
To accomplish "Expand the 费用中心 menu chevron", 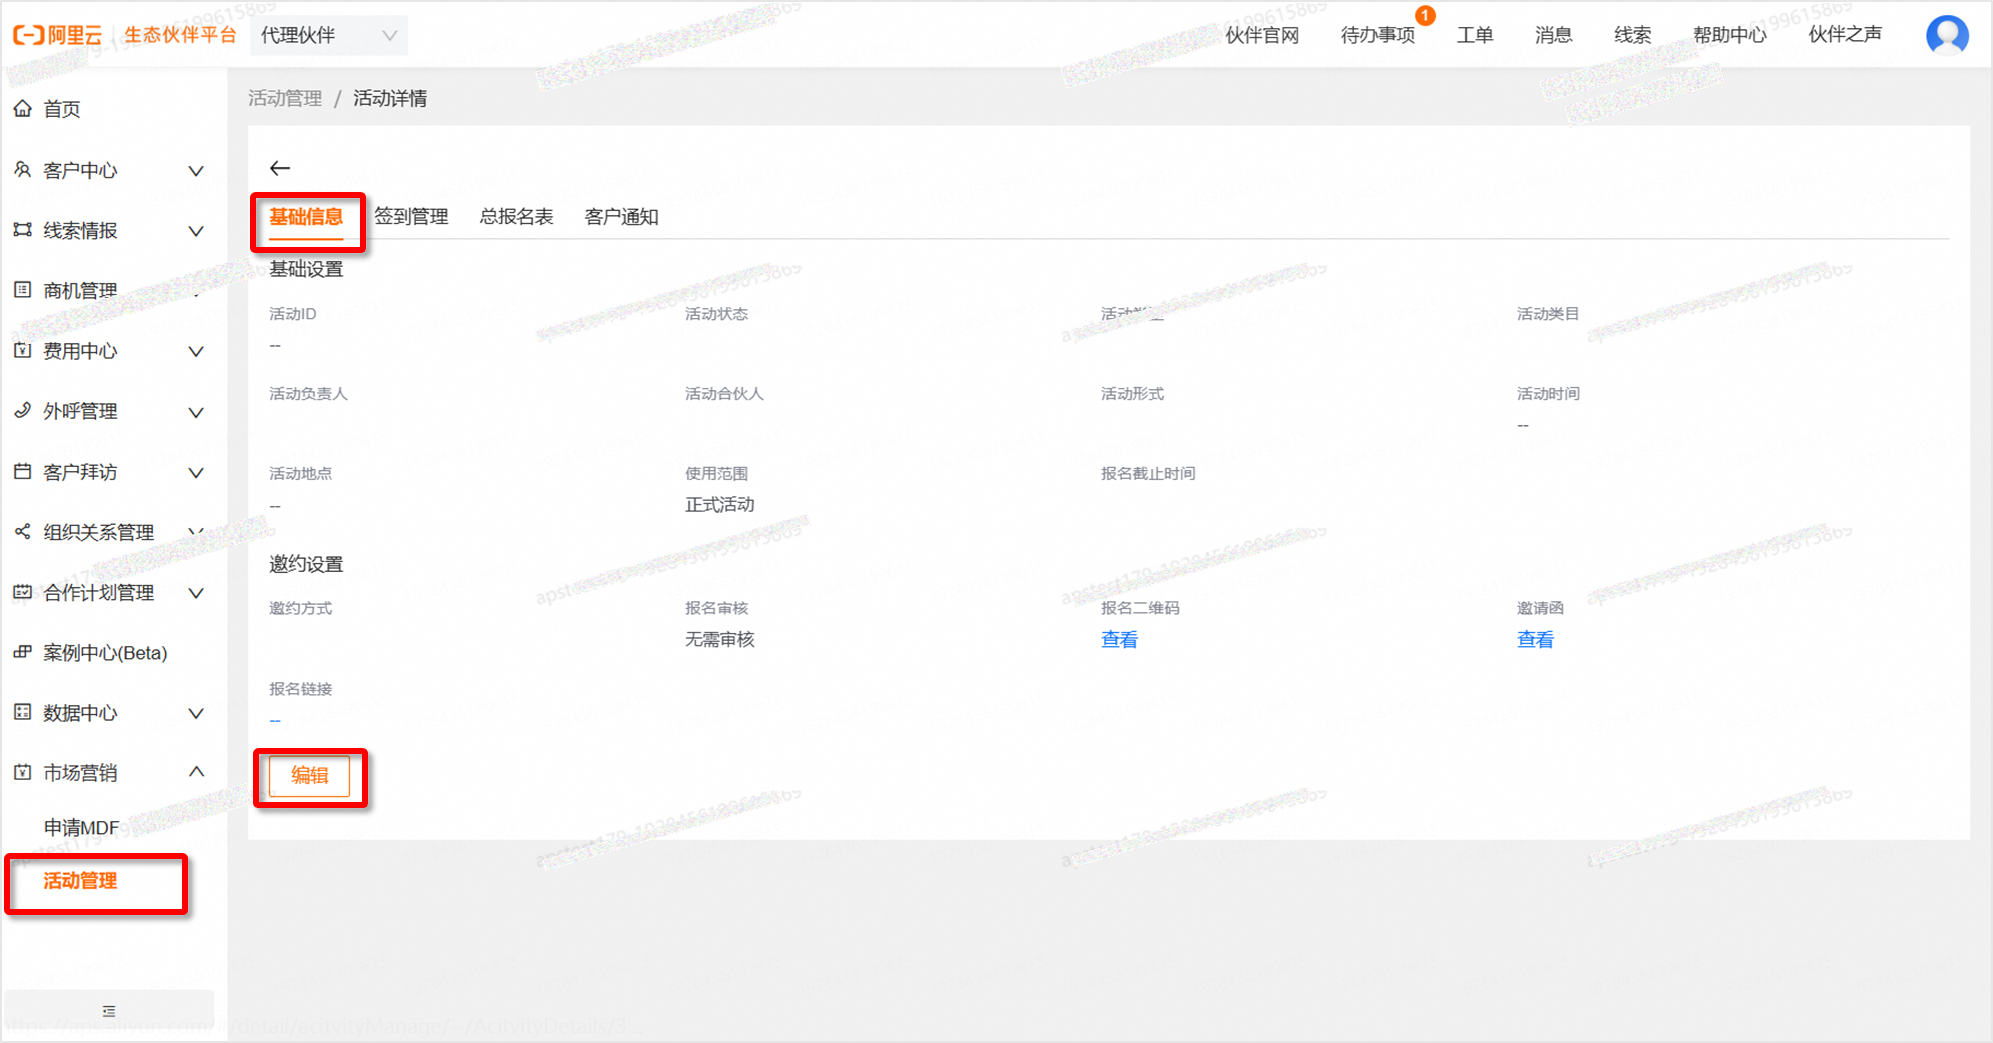I will pyautogui.click(x=196, y=351).
